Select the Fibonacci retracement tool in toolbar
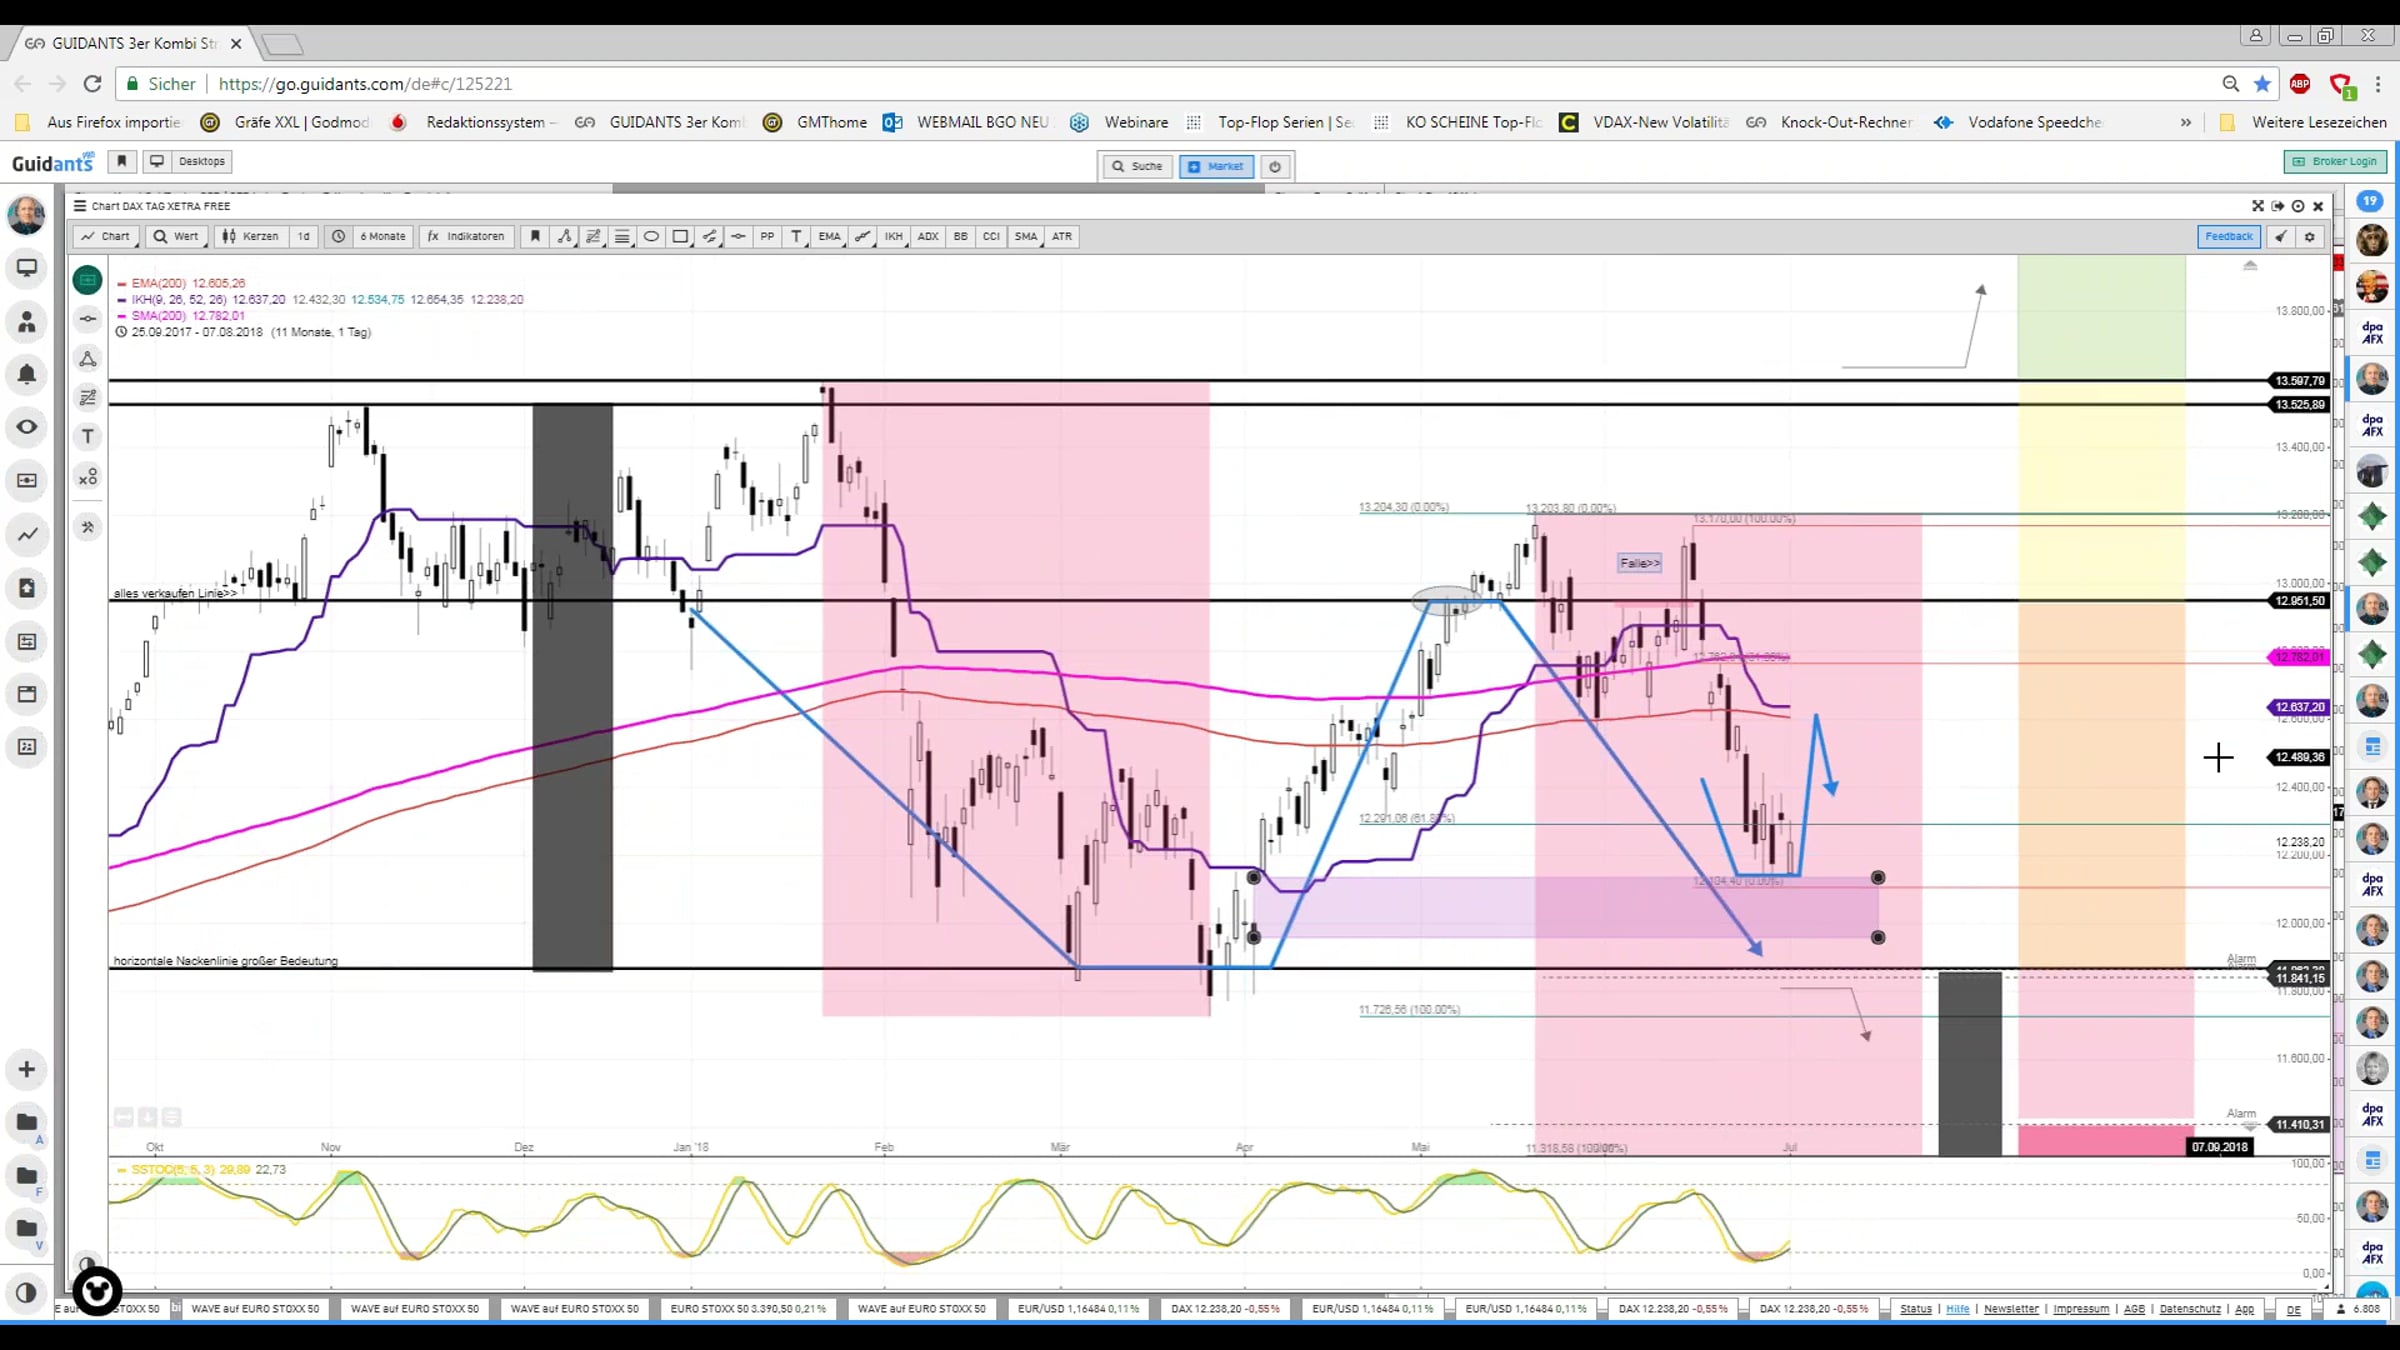This screenshot has height=1350, width=2400. [x=593, y=236]
